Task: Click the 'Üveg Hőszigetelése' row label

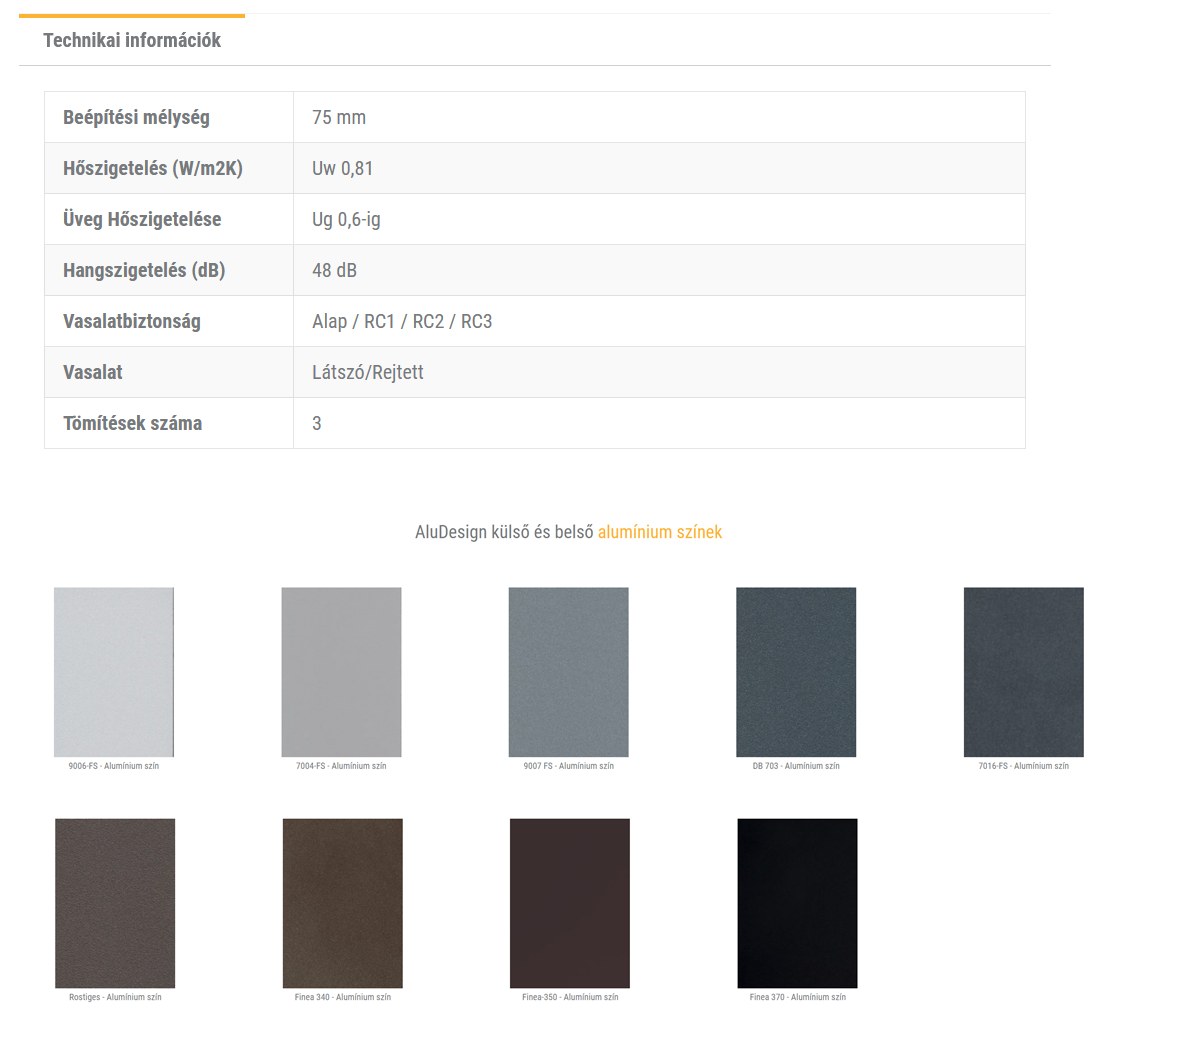Action: pos(142,220)
